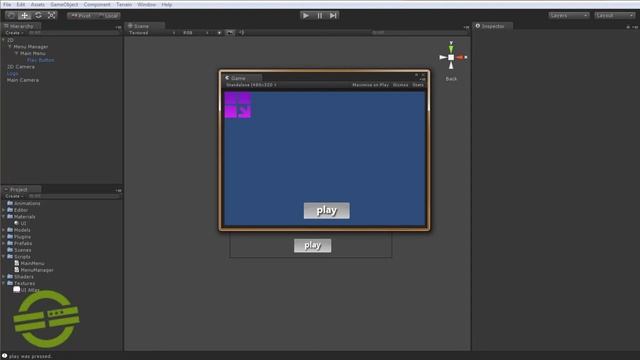This screenshot has width=640, height=360.
Task: Select the Animations folder icon
Action: point(10,203)
